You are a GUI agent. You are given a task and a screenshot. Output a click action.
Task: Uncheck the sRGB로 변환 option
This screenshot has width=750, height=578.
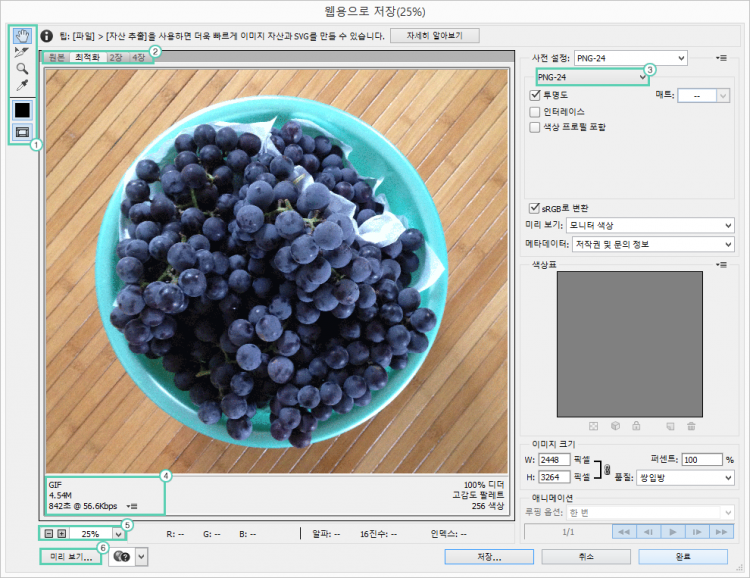pyautogui.click(x=535, y=208)
